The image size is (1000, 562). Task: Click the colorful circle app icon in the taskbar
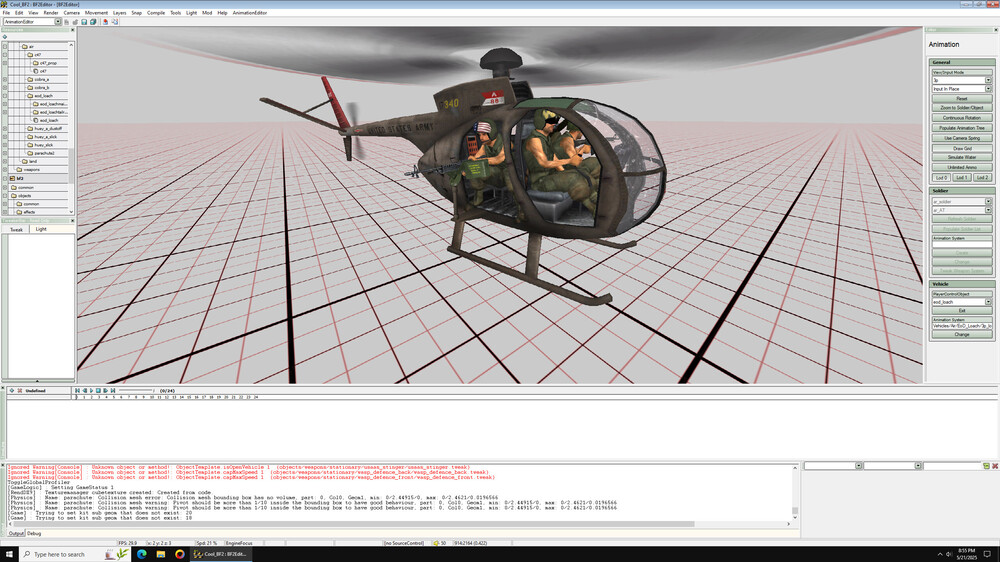coord(180,554)
